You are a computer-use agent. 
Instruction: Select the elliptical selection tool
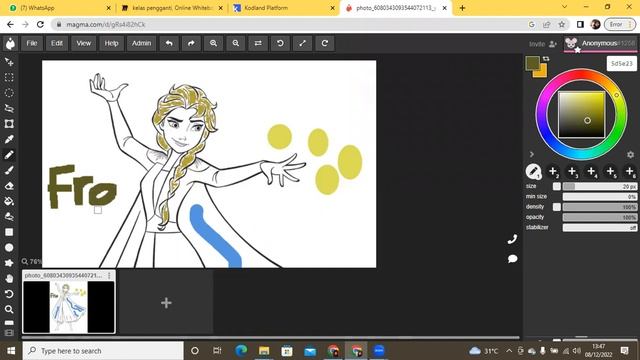9,93
